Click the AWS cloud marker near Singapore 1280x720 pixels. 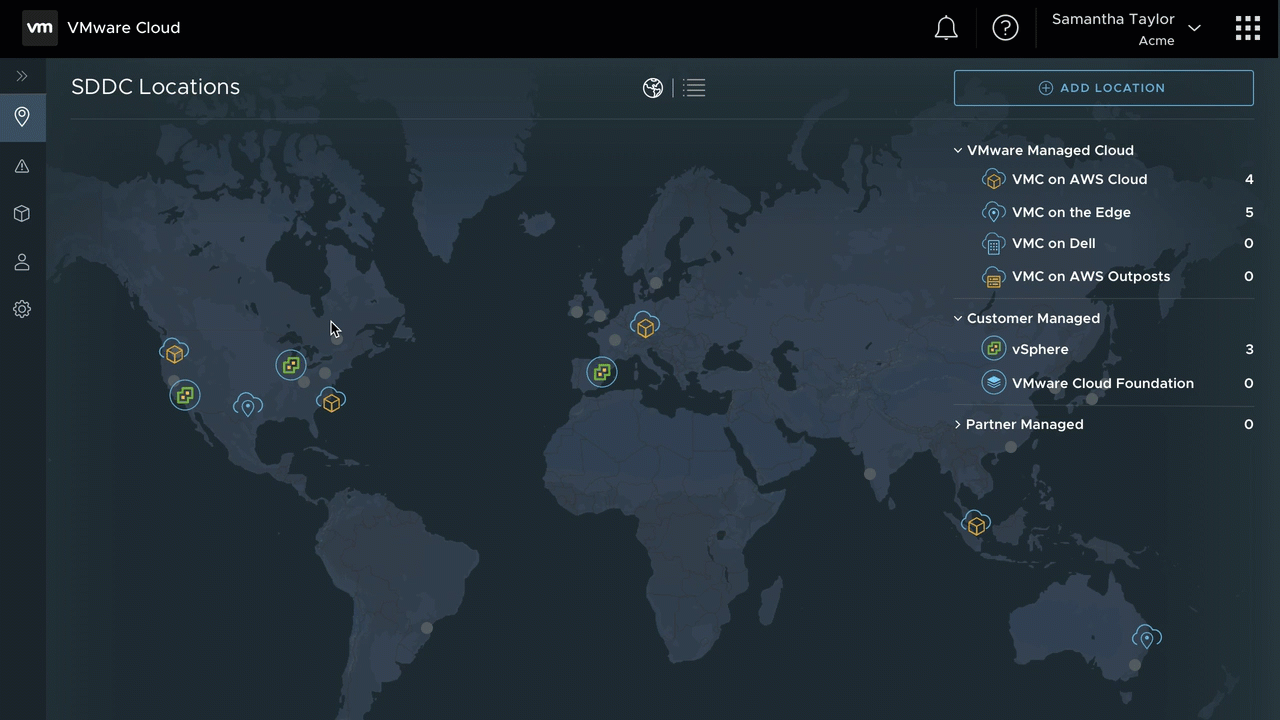[x=976, y=523]
